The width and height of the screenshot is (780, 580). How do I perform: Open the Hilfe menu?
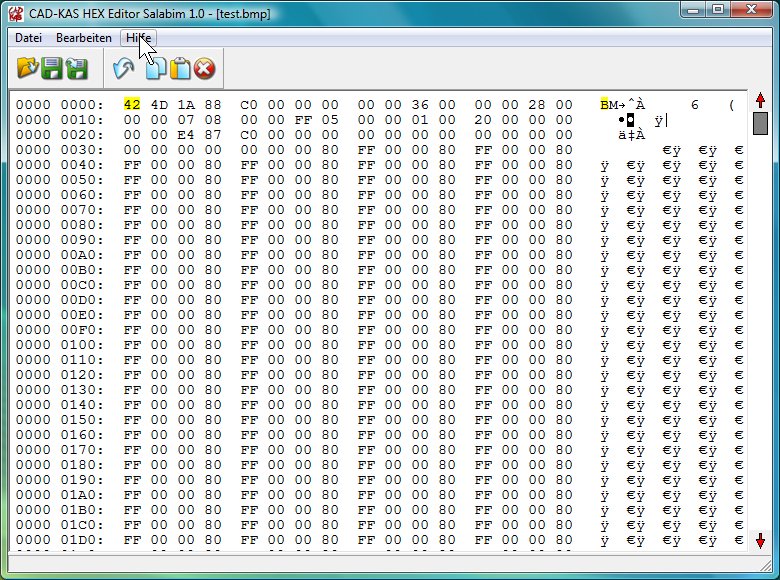[138, 37]
